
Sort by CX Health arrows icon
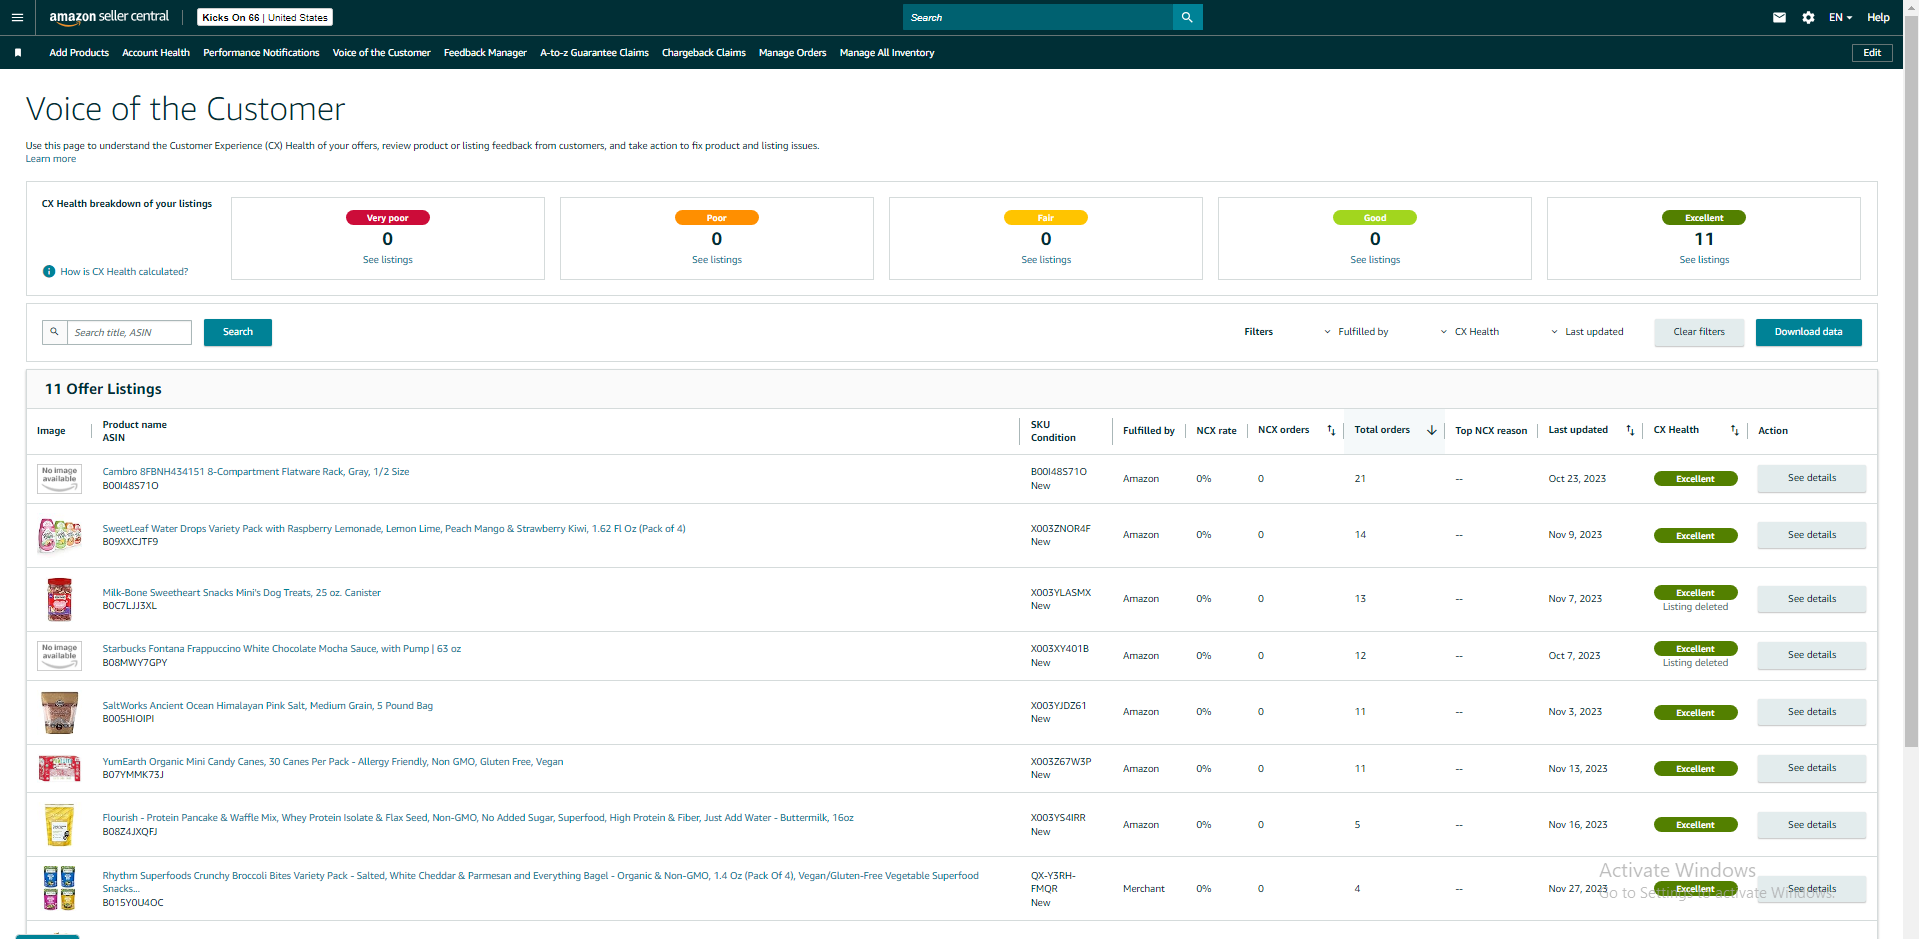click(1735, 431)
